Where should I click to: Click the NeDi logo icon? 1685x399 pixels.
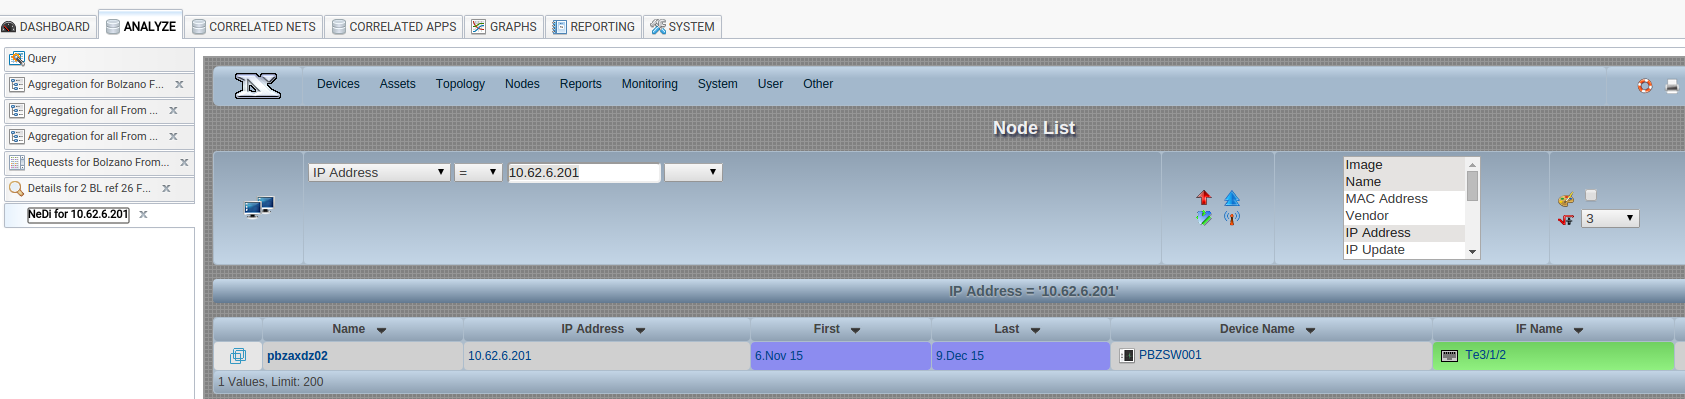coord(257,86)
